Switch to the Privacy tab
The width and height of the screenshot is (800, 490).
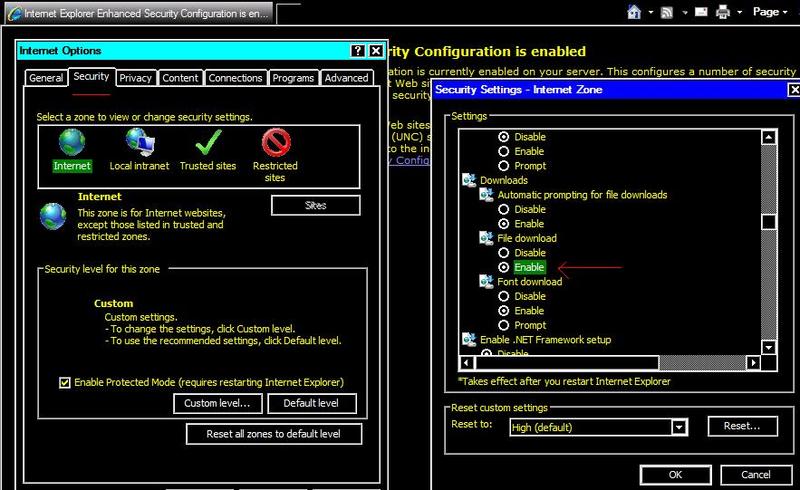coord(136,78)
